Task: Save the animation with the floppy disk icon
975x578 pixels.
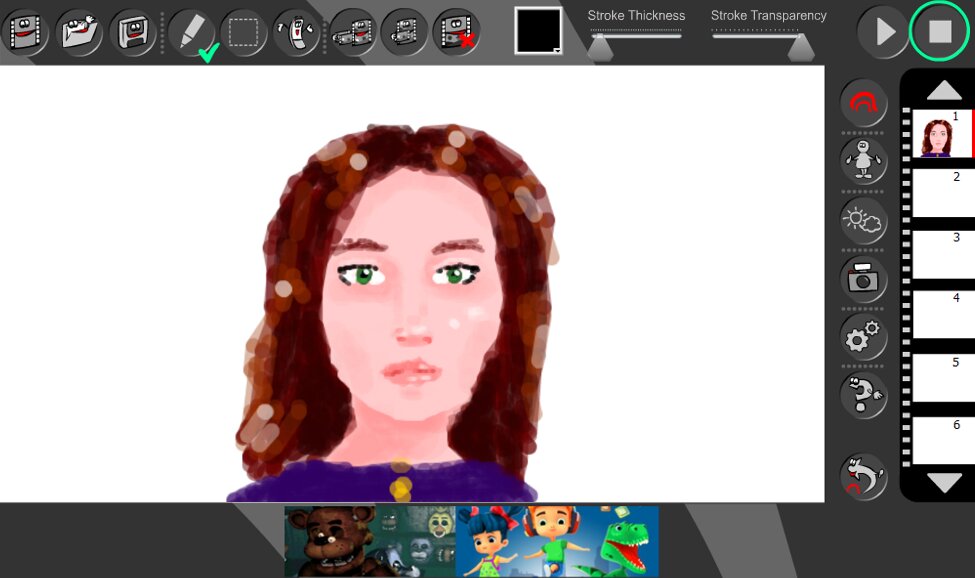Action: [132, 32]
